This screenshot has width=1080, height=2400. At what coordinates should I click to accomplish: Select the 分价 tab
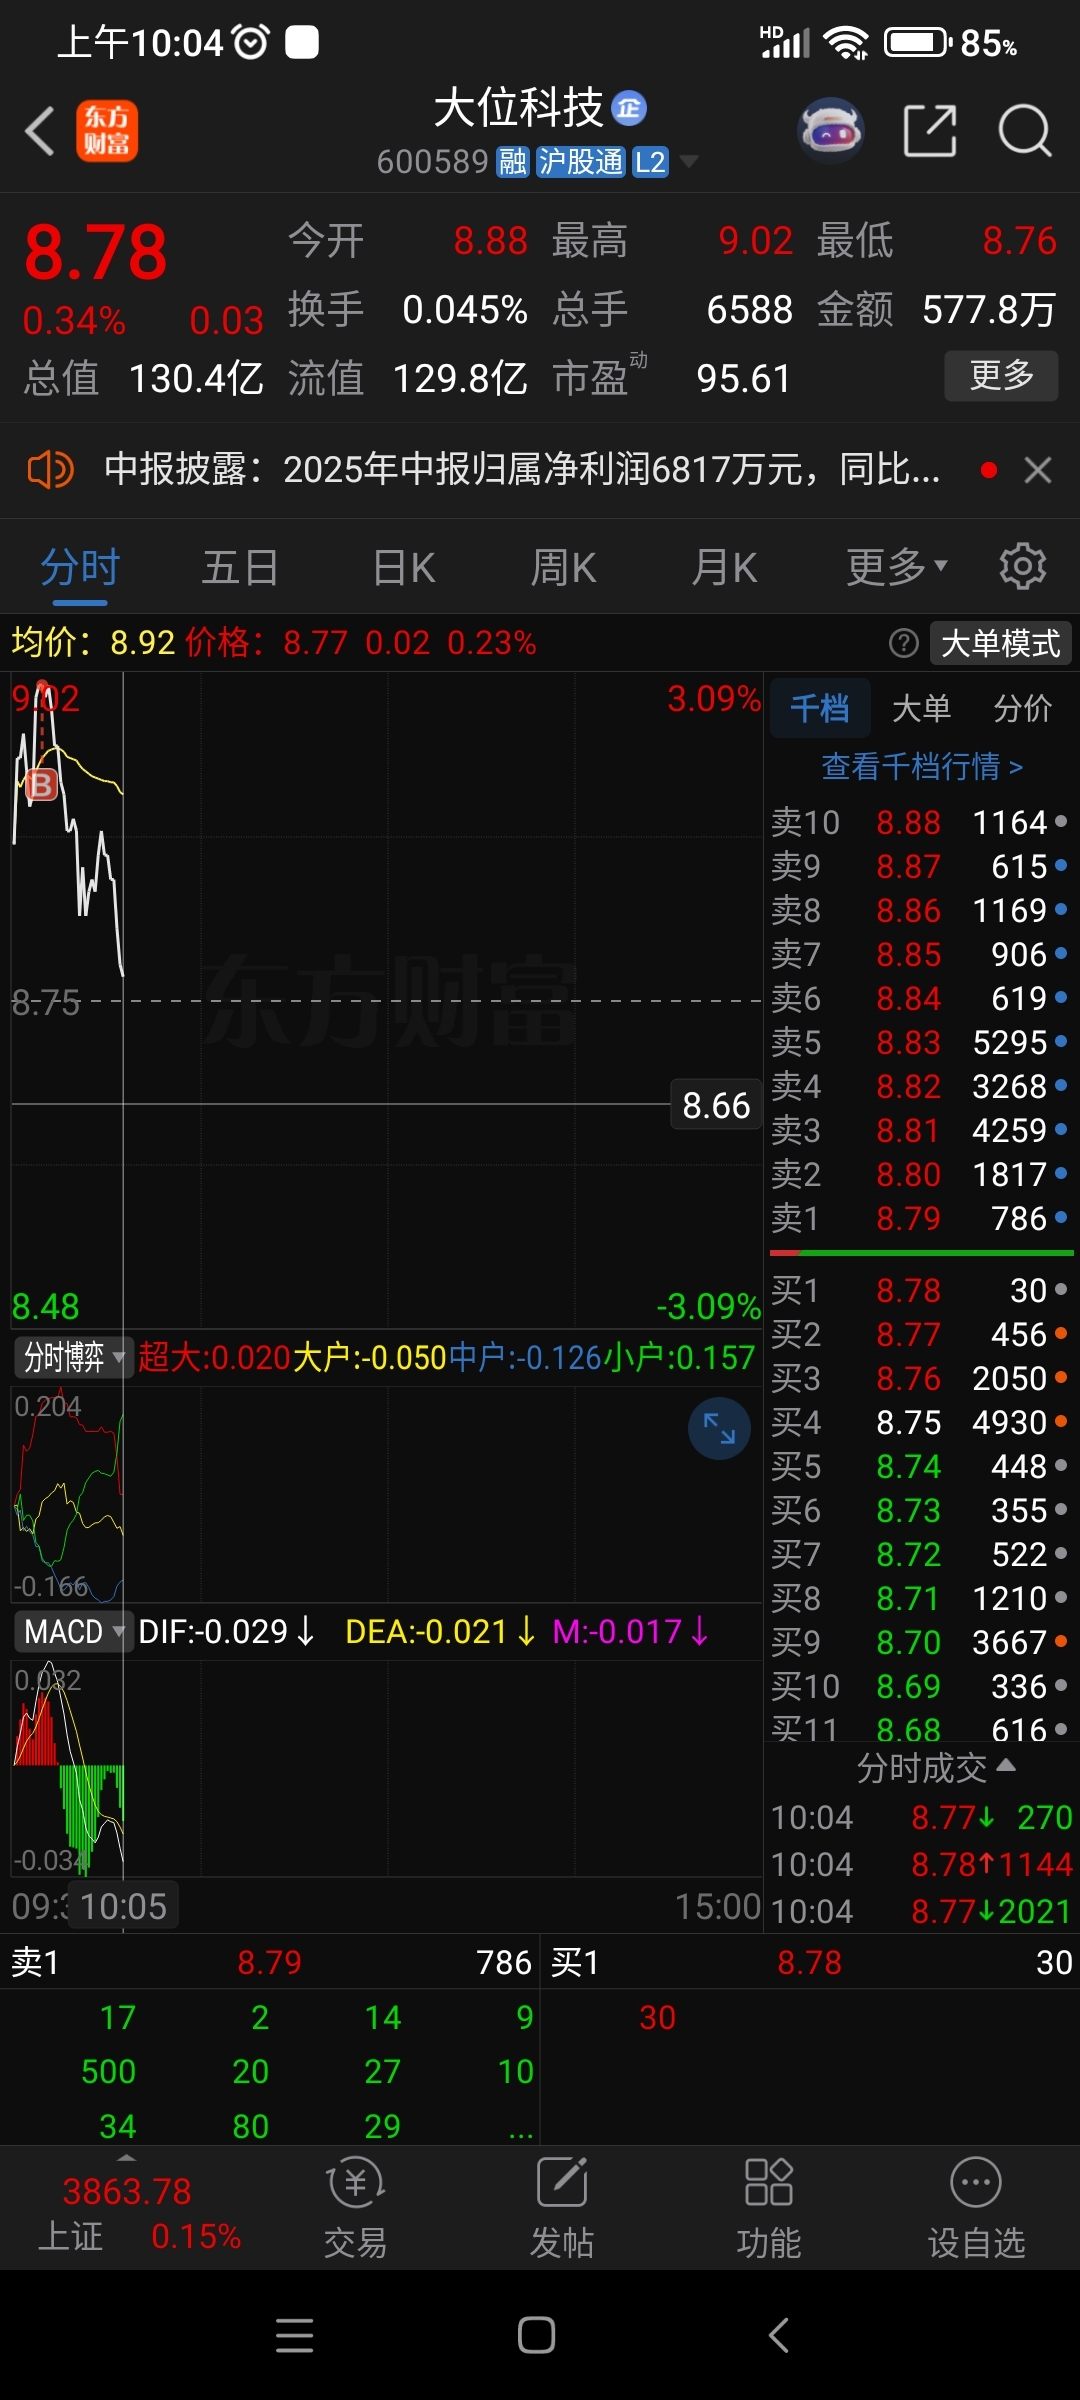[1023, 708]
